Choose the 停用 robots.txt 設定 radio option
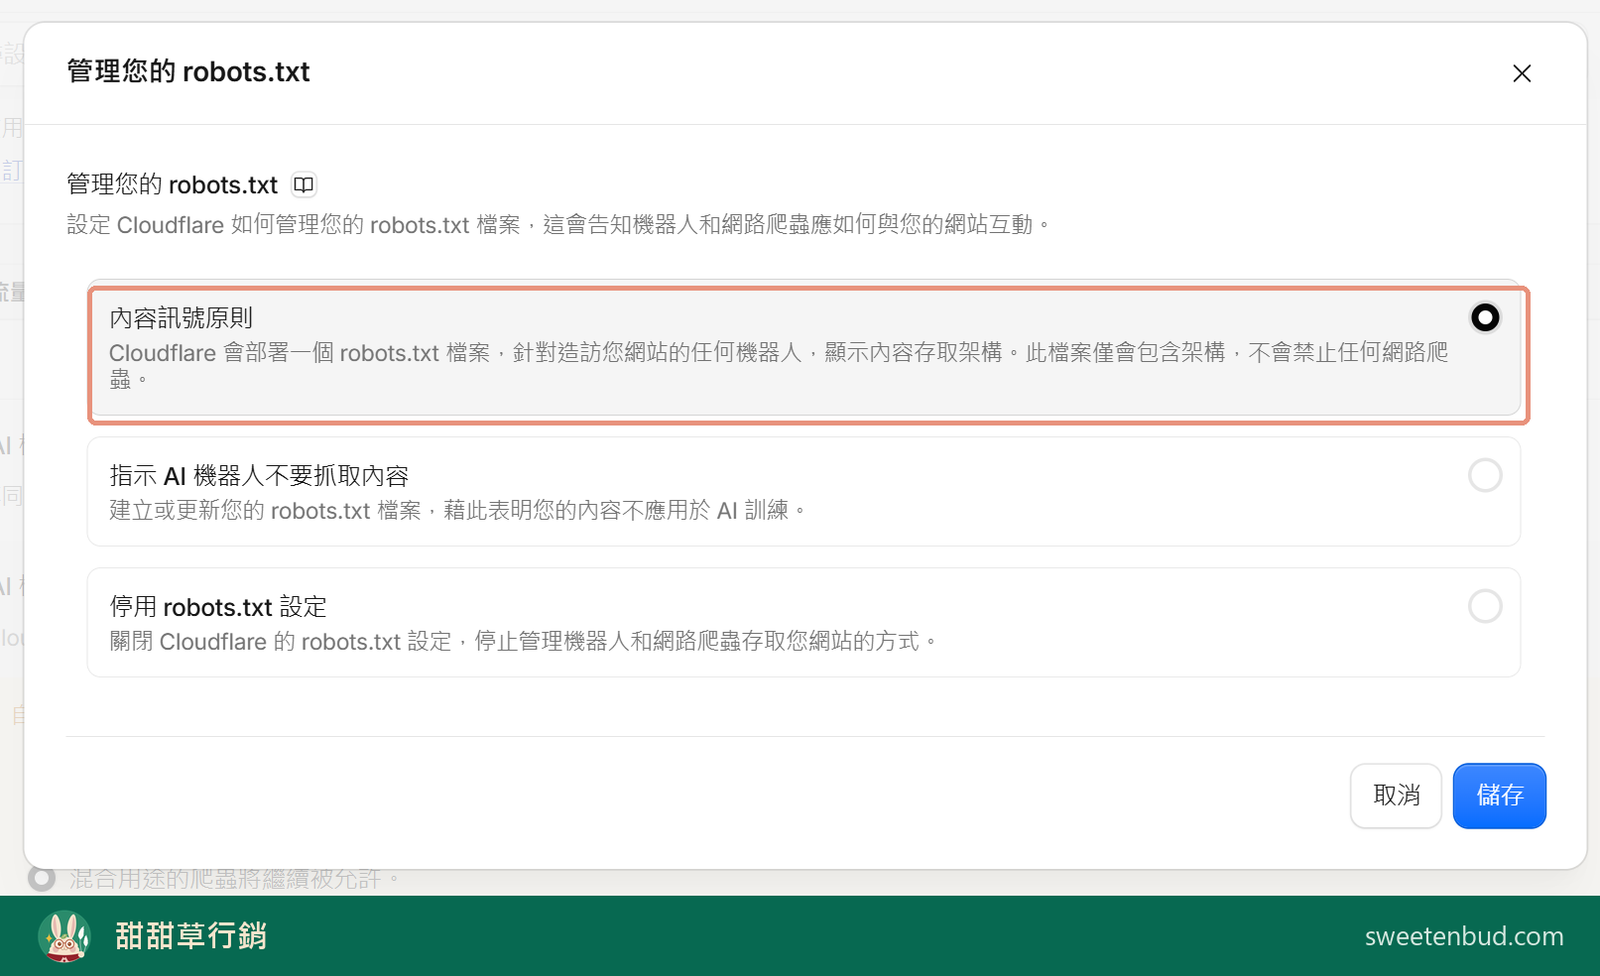Screen dimensions: 1600x976 tap(1485, 606)
